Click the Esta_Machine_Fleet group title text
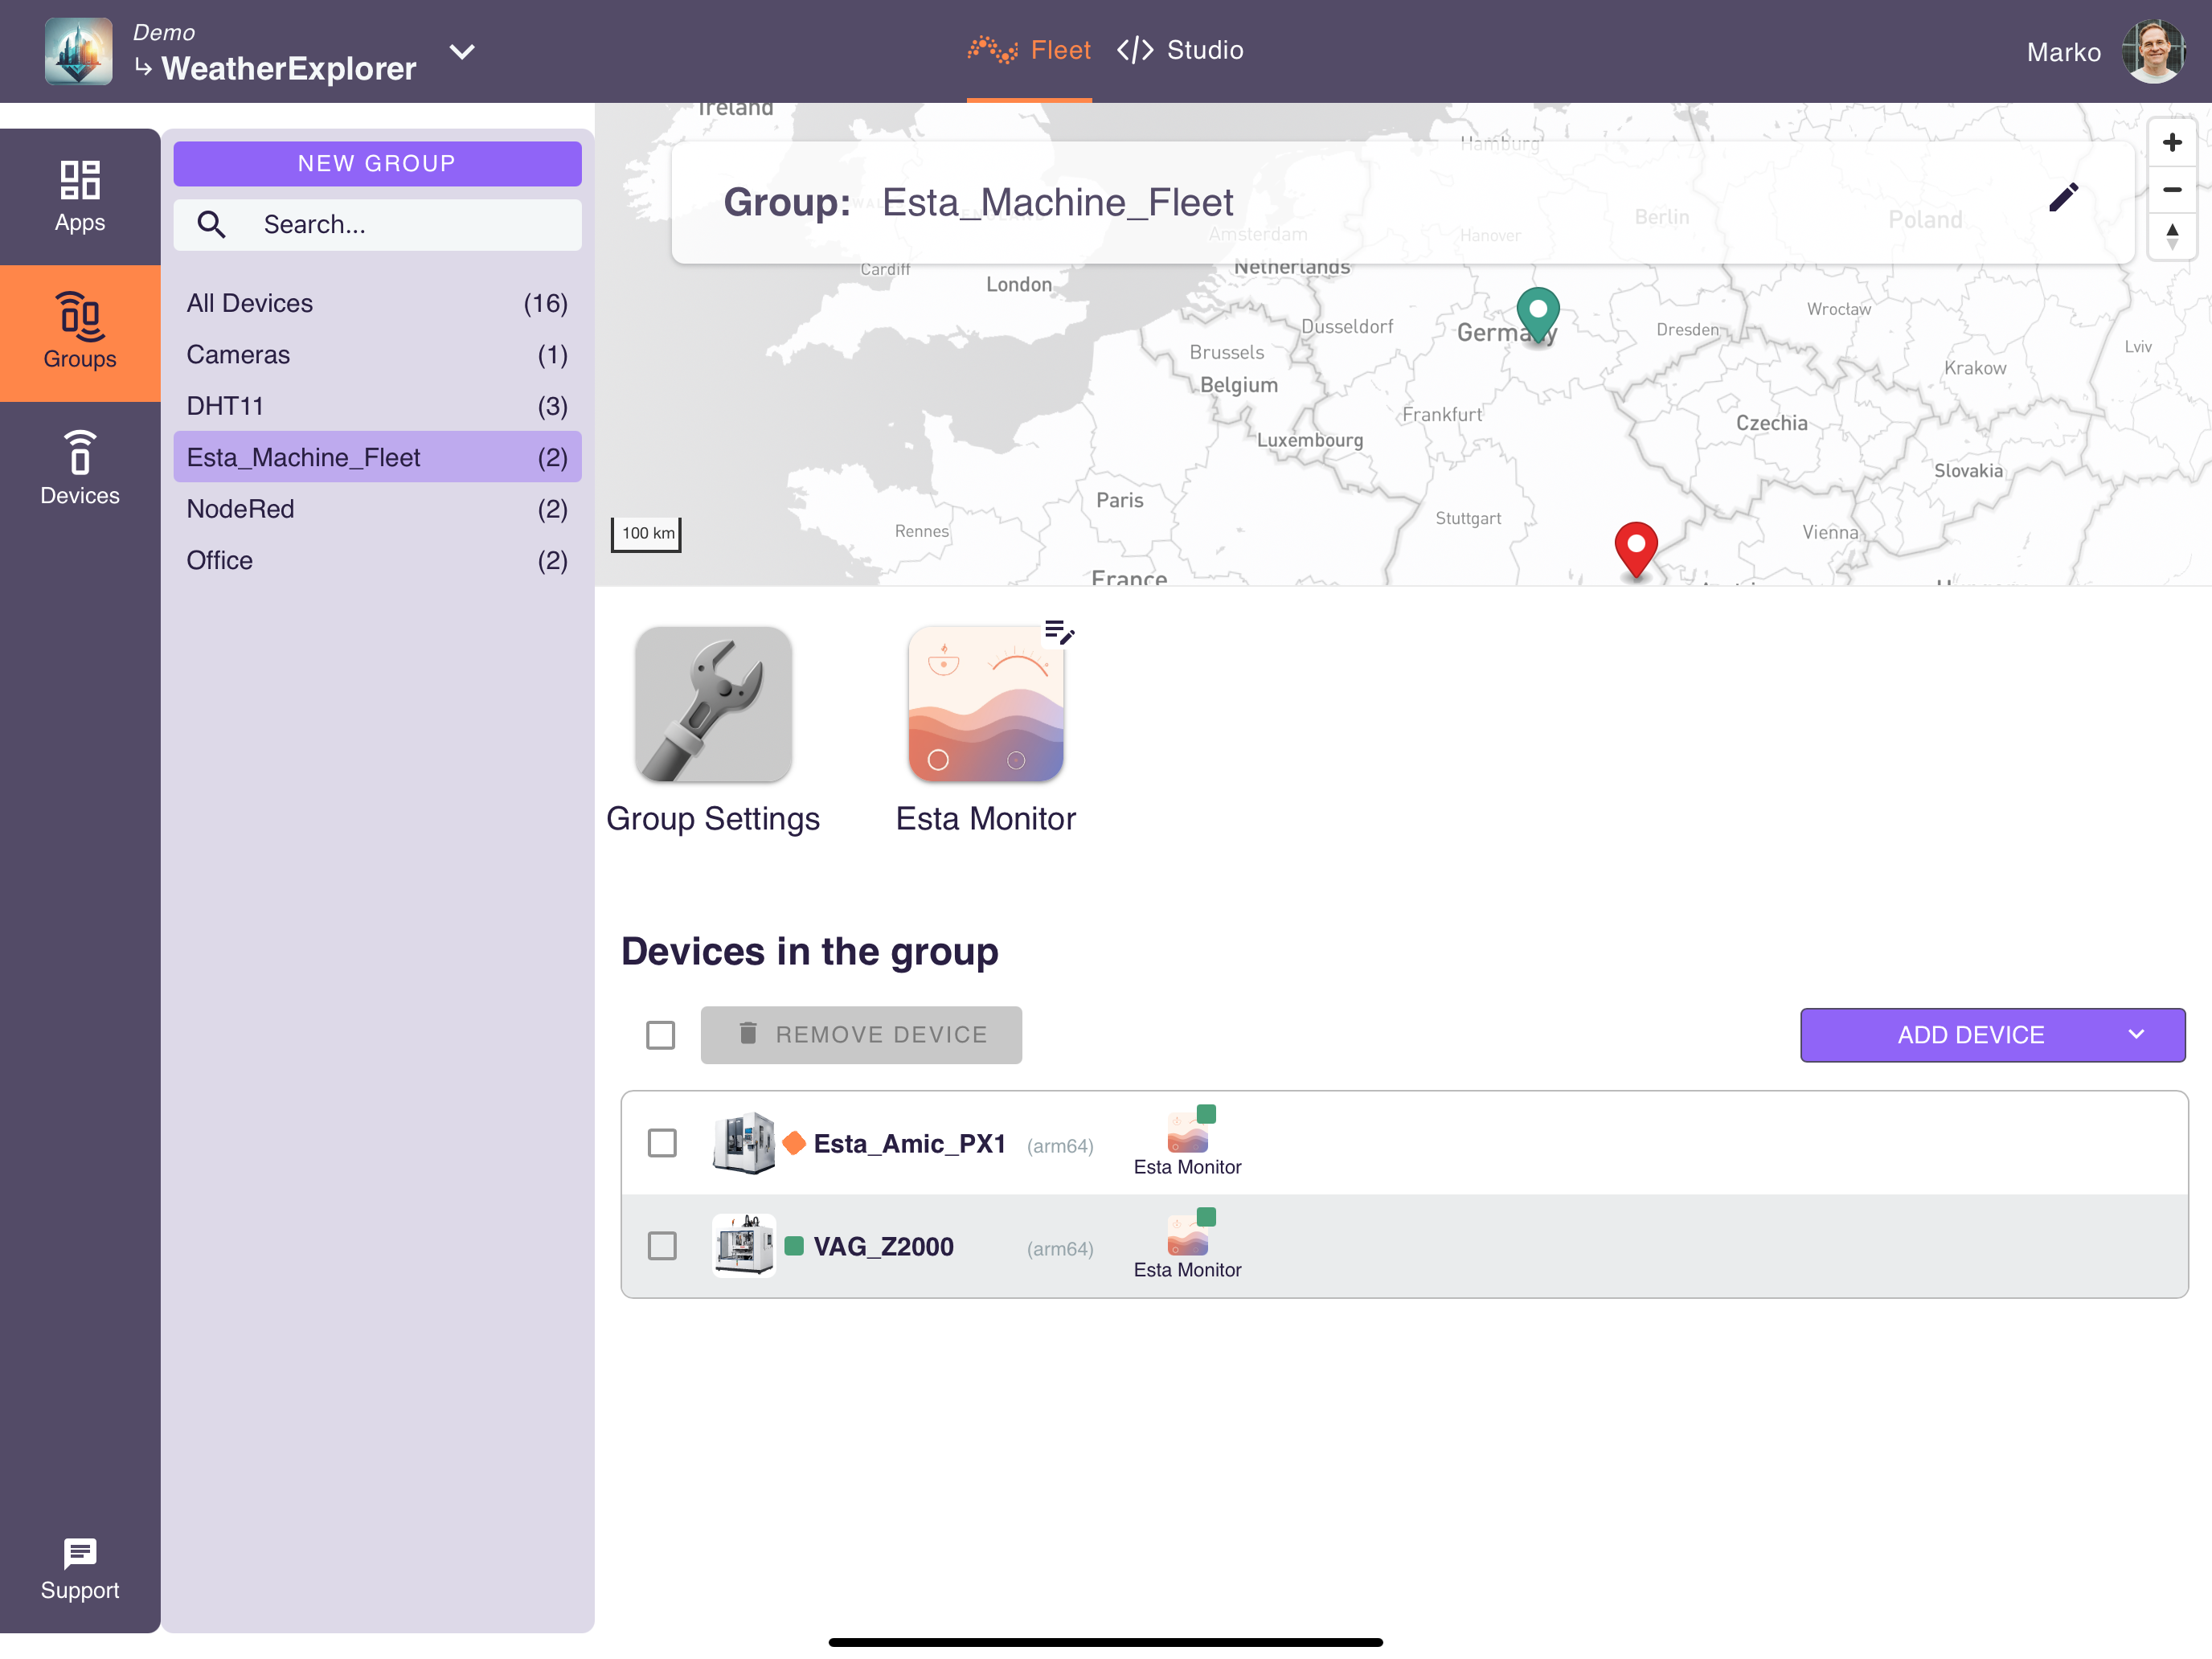 [1057, 203]
